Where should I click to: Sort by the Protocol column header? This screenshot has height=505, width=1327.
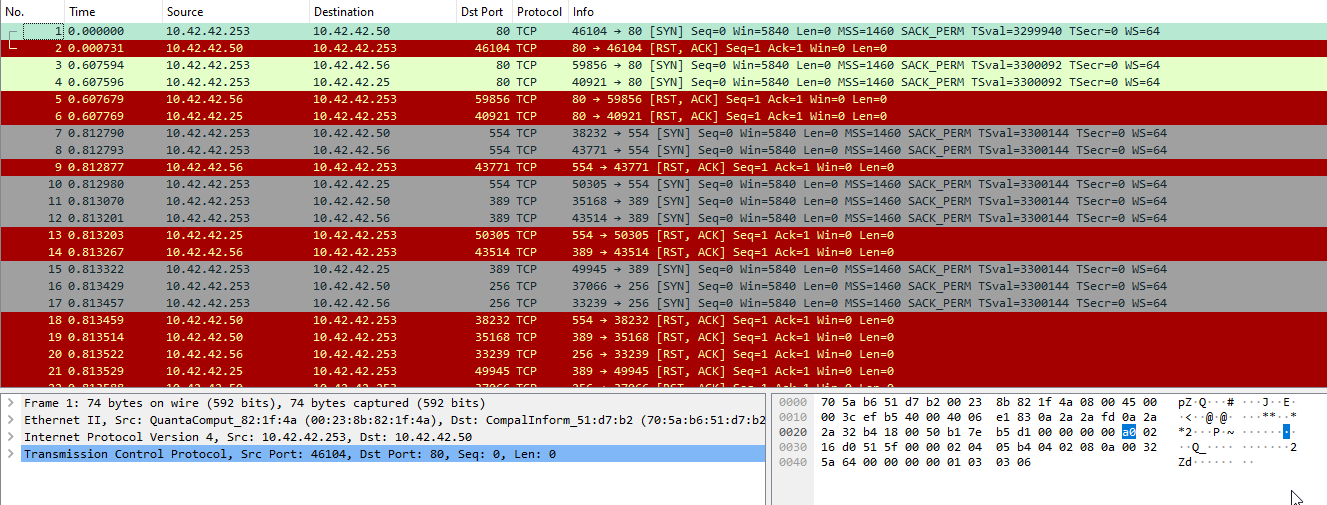539,12
